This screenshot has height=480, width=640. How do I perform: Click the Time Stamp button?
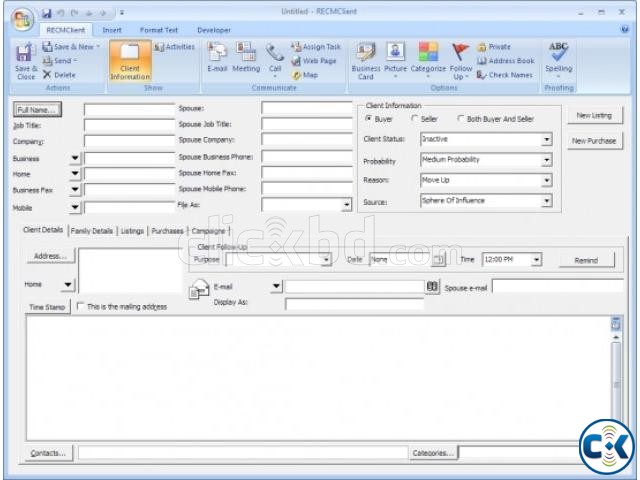point(47,307)
